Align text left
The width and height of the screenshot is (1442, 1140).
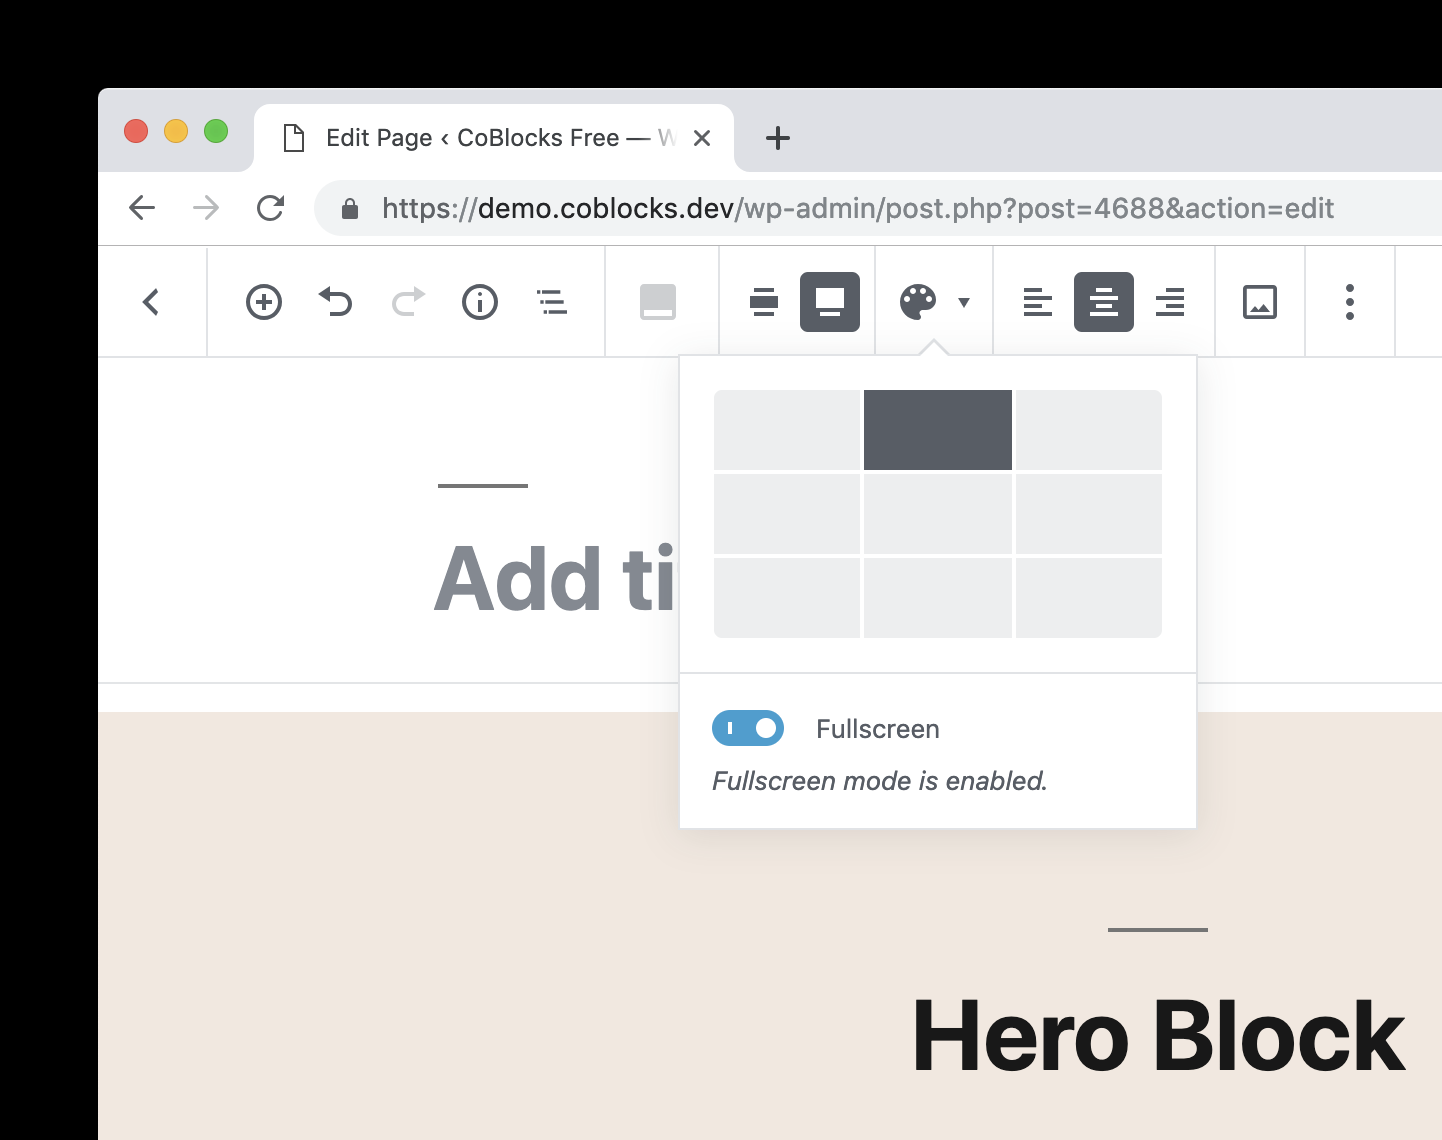click(x=1038, y=302)
